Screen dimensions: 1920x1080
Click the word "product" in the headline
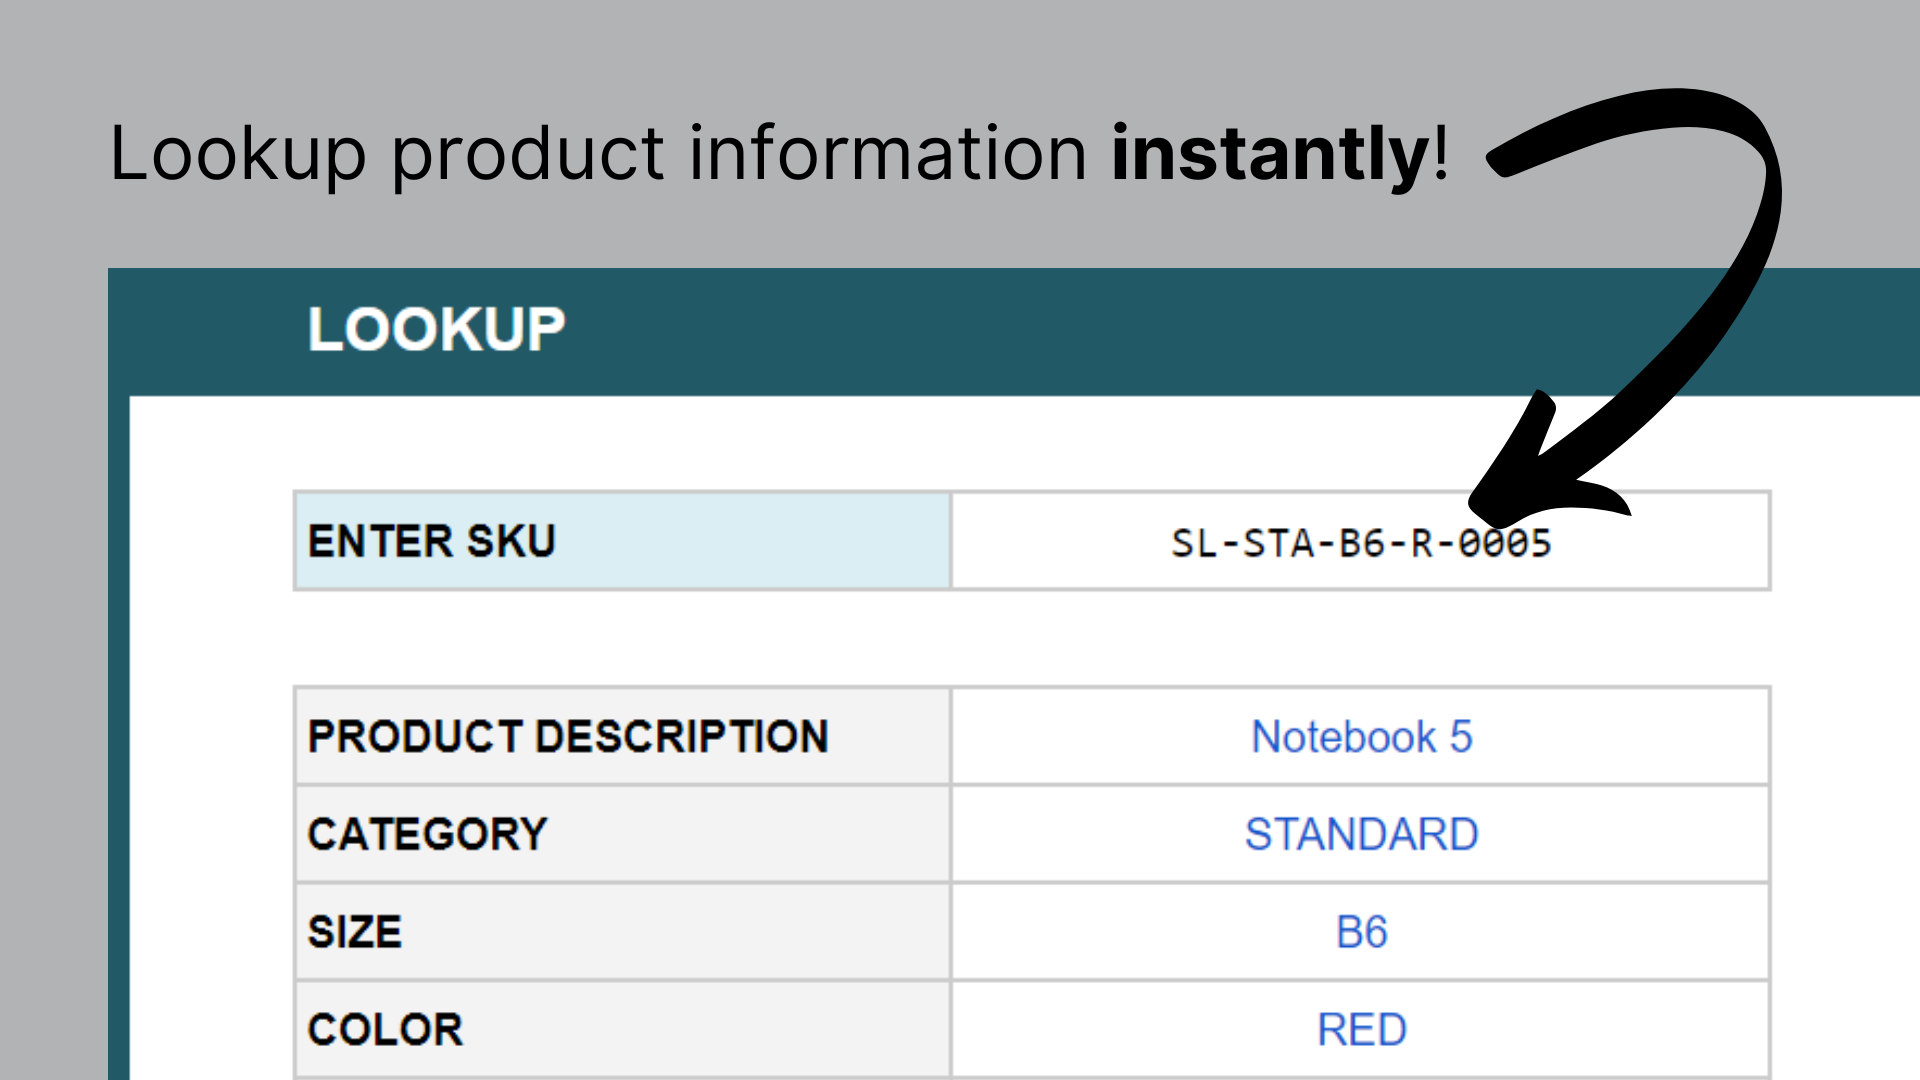[527, 153]
